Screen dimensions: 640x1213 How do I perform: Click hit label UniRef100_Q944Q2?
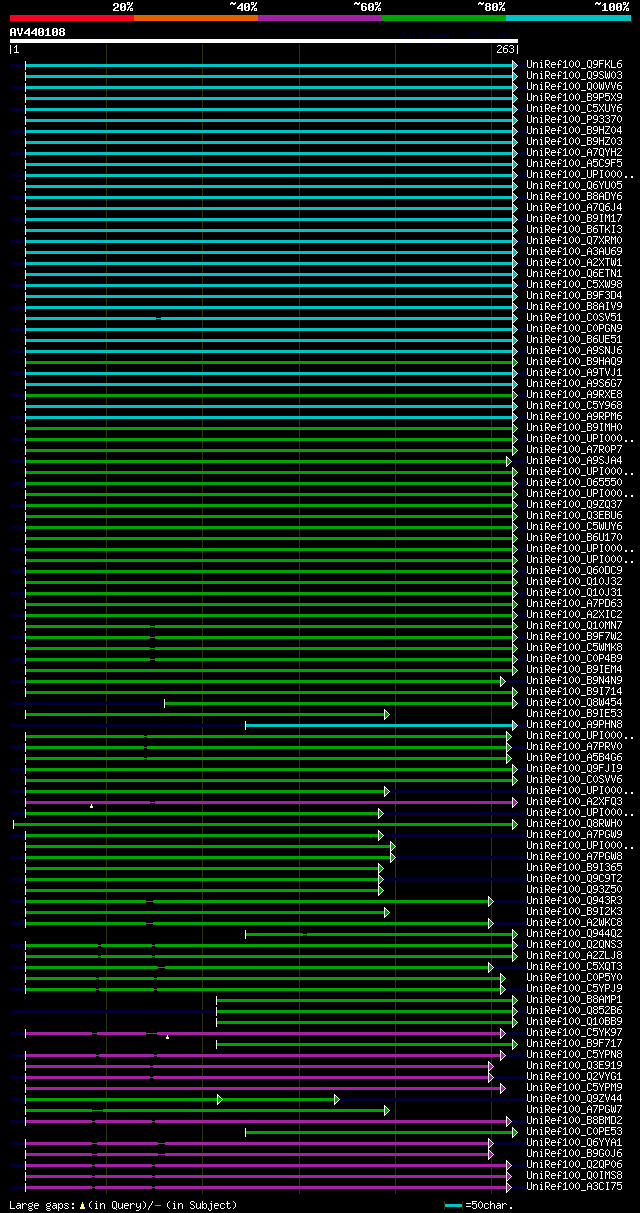(x=575, y=933)
